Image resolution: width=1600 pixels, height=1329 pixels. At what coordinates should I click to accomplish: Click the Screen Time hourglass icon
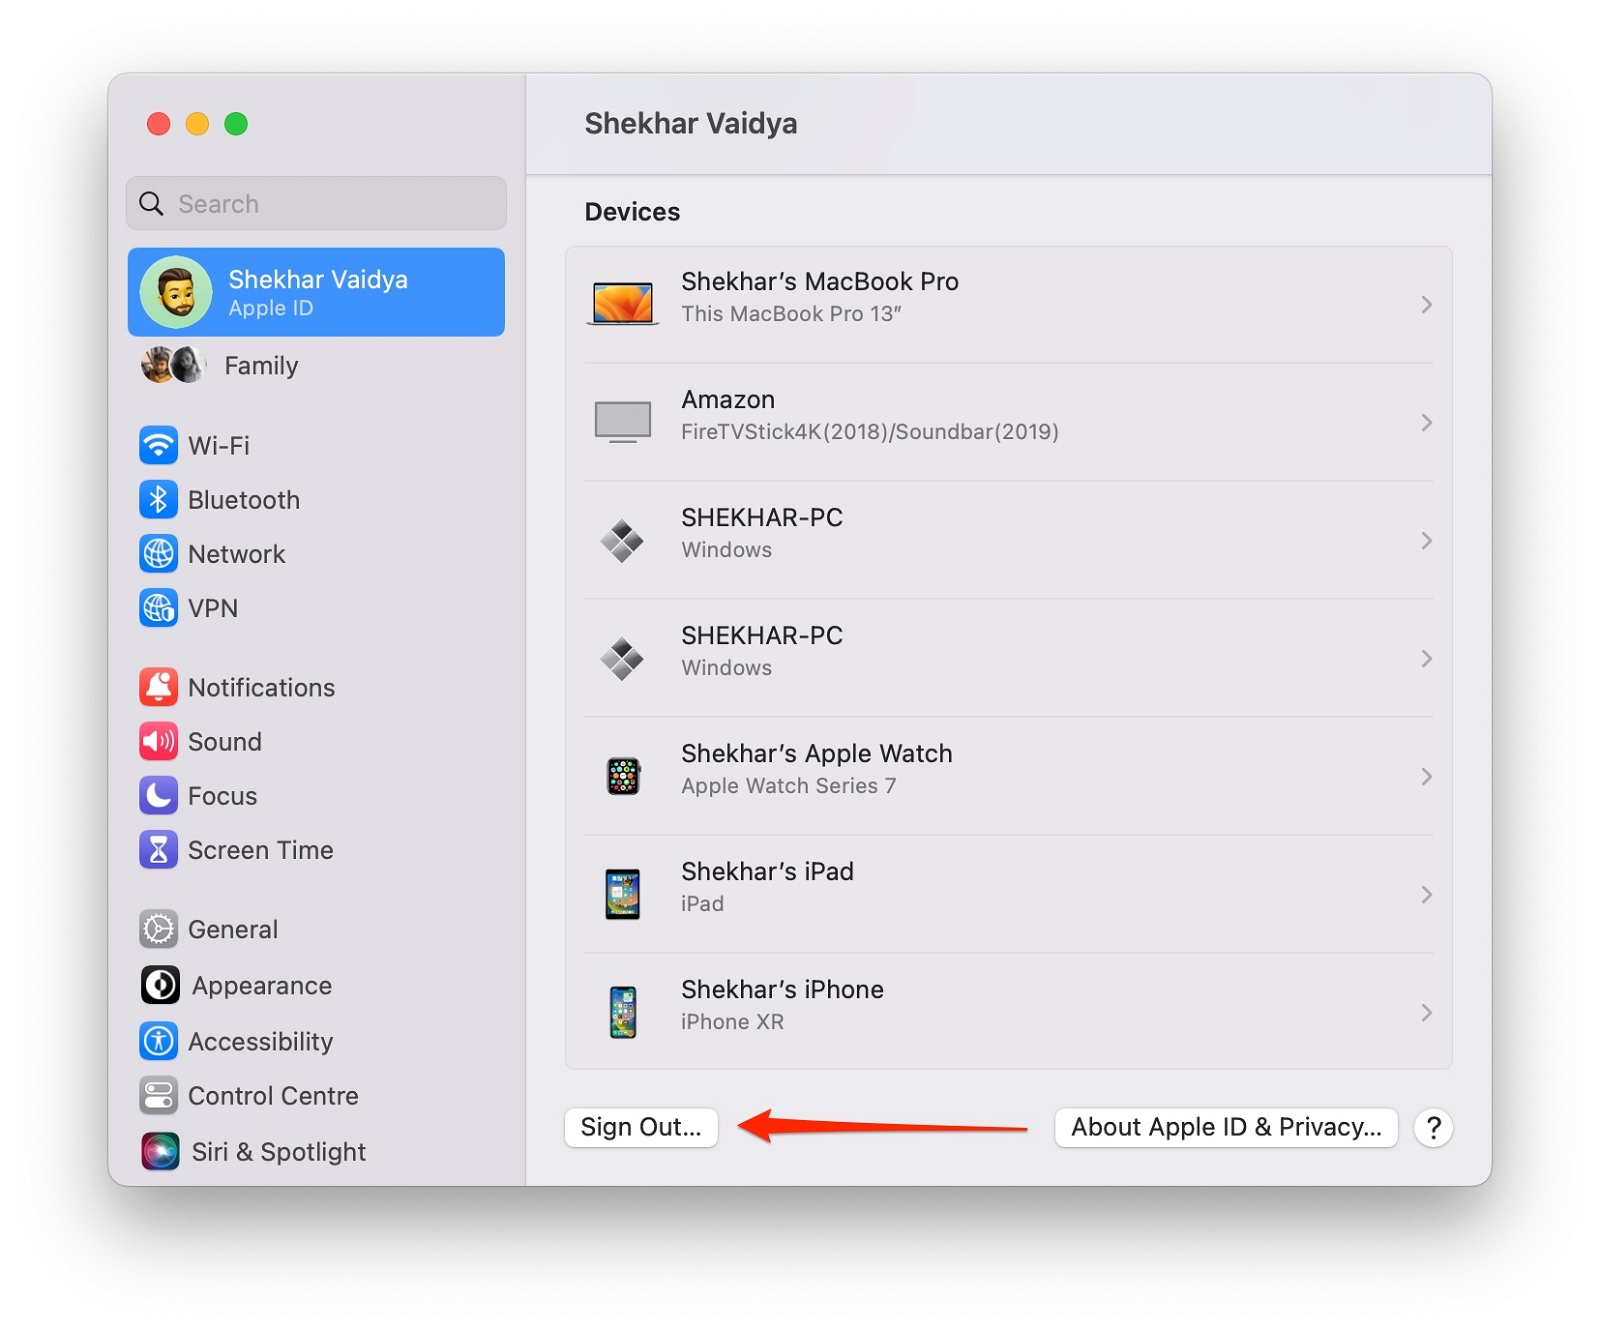[158, 849]
